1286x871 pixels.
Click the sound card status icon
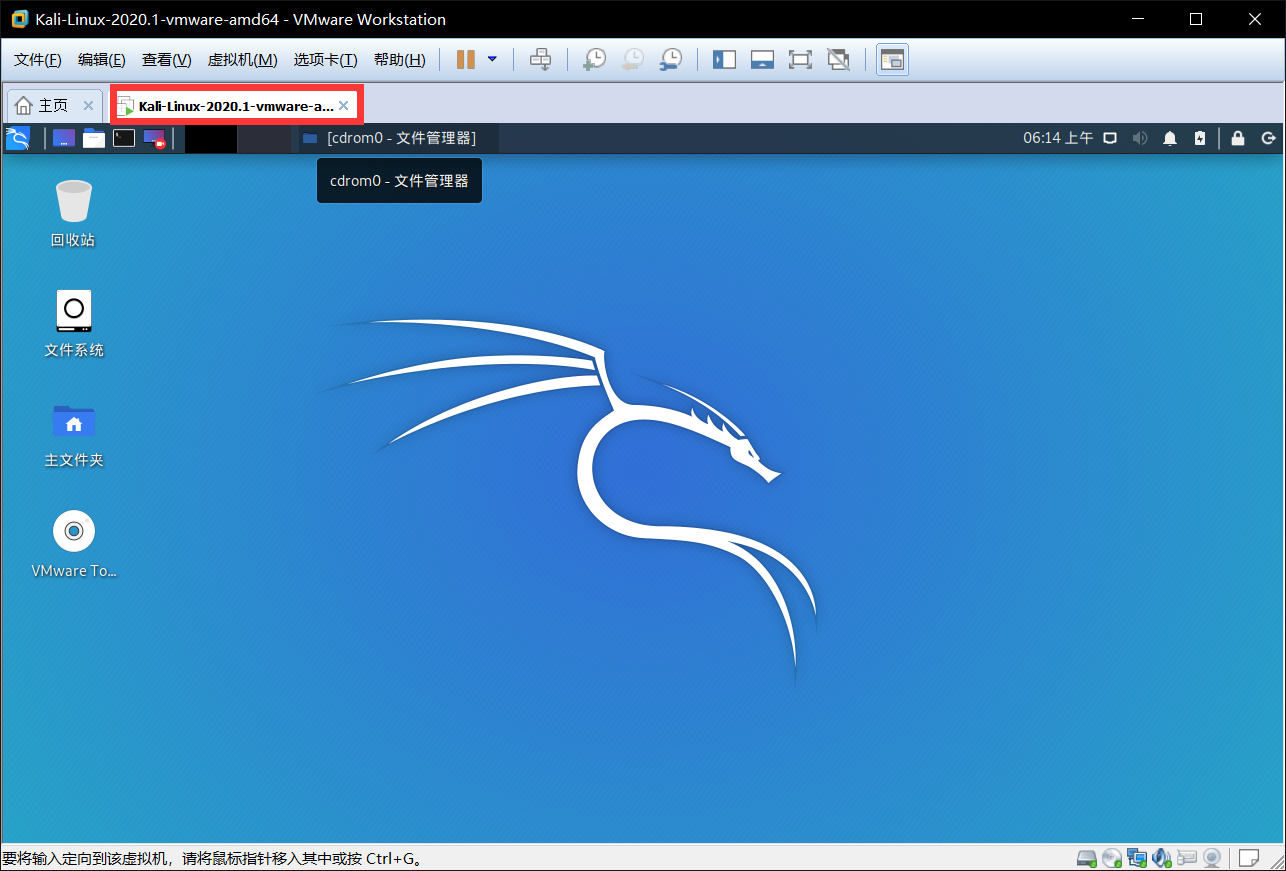pyautogui.click(x=1162, y=858)
